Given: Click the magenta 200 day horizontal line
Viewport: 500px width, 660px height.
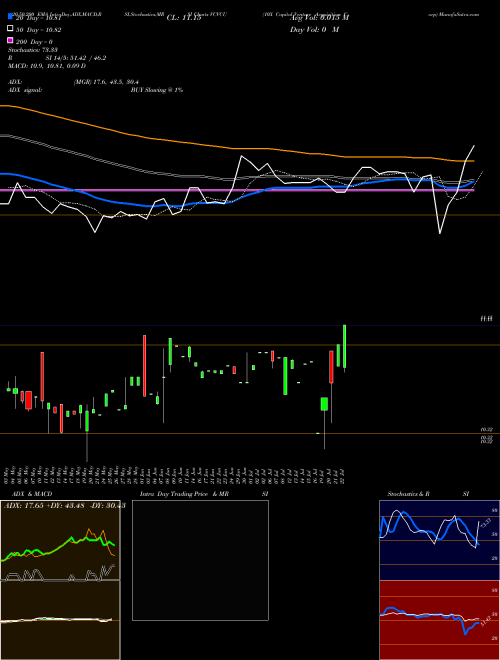Looking at the screenshot, I should pyautogui.click(x=237, y=190).
